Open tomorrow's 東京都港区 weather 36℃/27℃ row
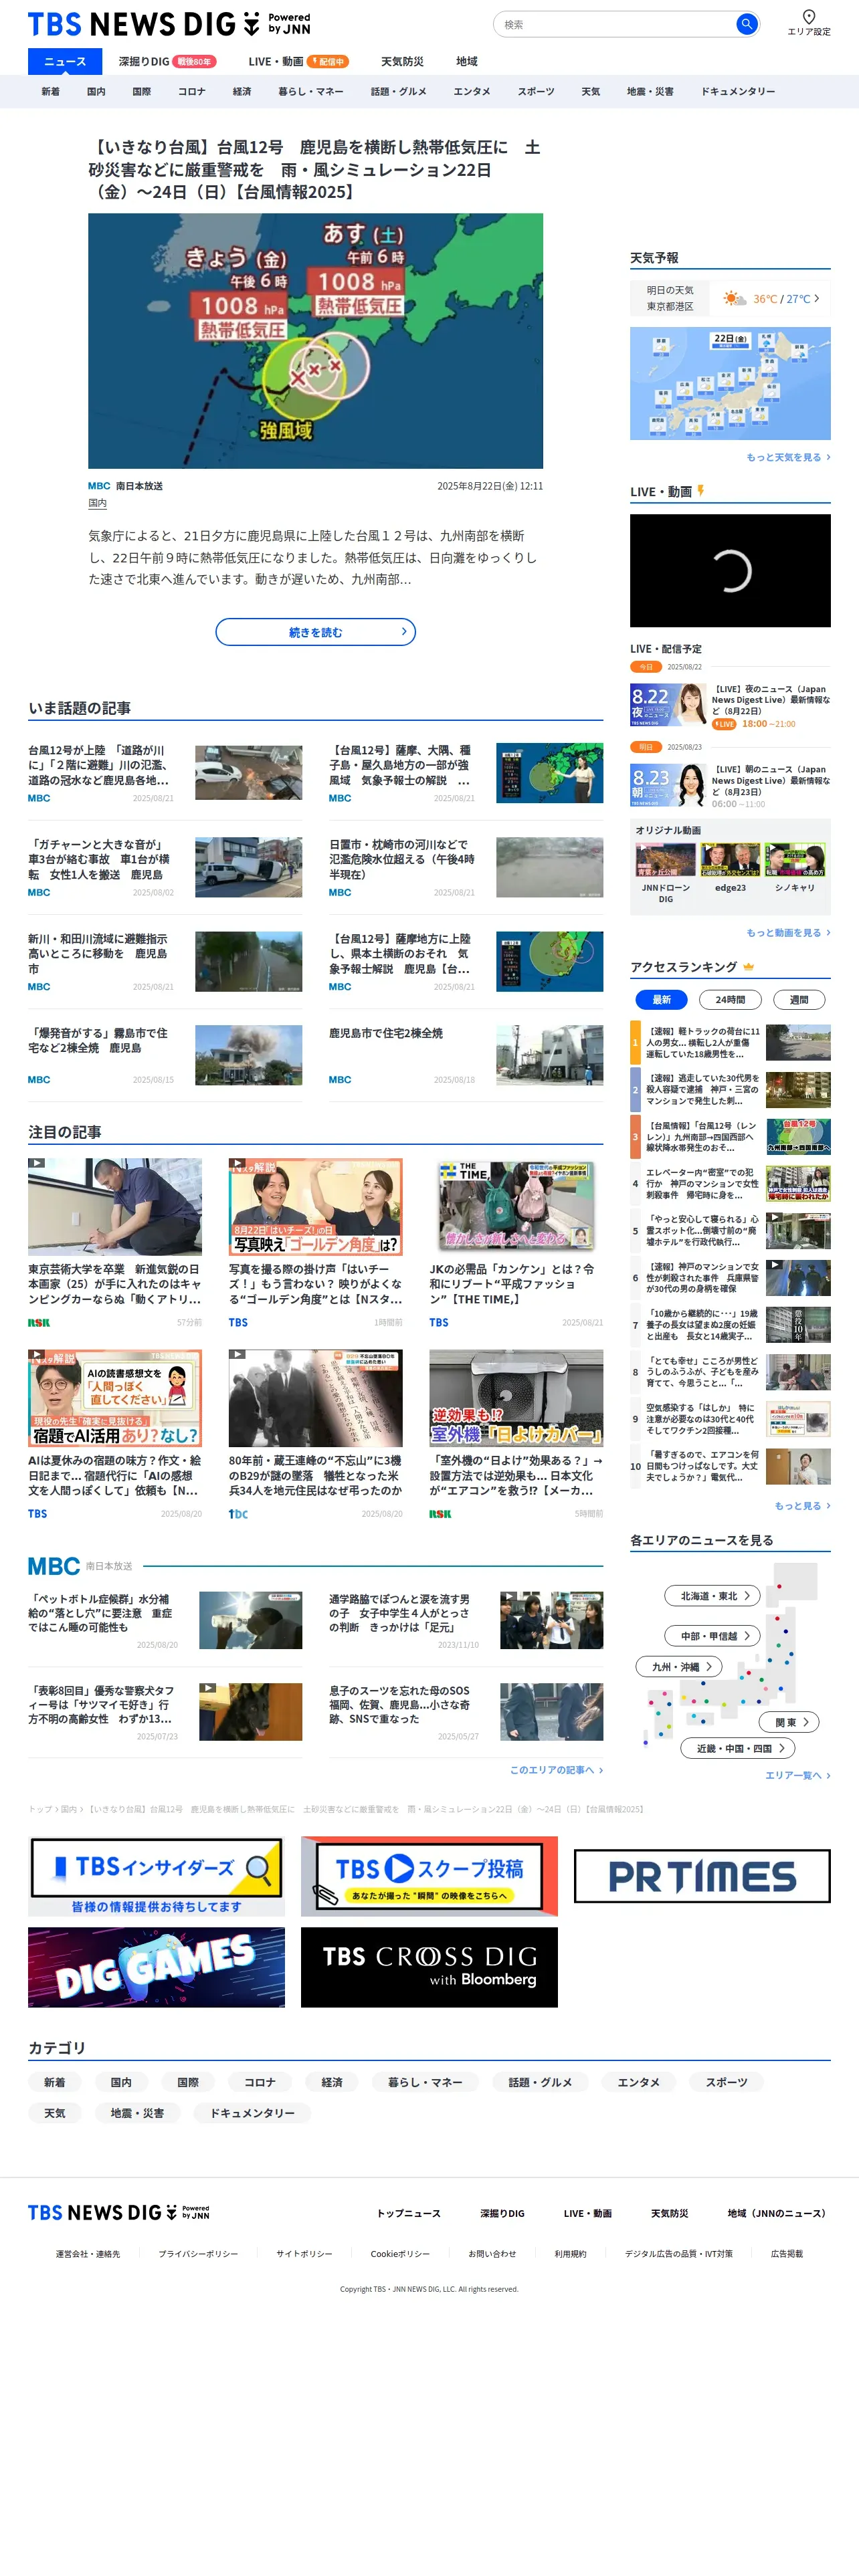The width and height of the screenshot is (859, 2576). (x=730, y=299)
